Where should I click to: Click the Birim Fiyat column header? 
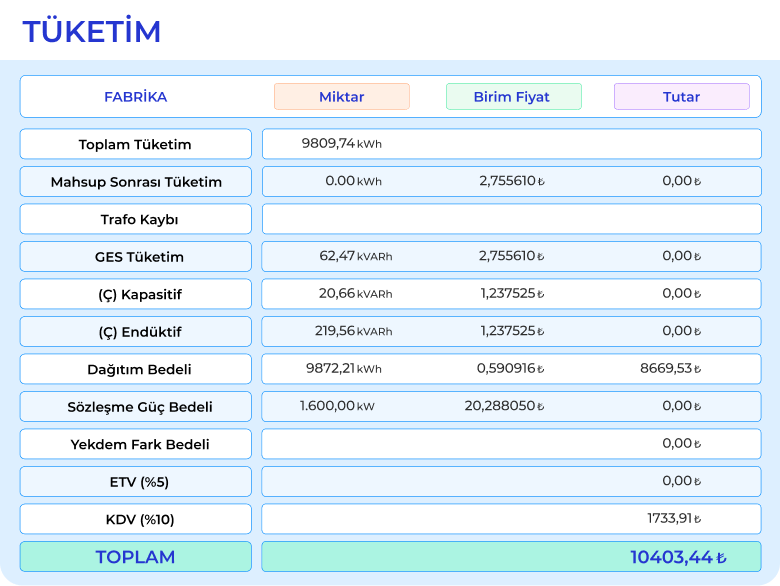[x=514, y=97]
